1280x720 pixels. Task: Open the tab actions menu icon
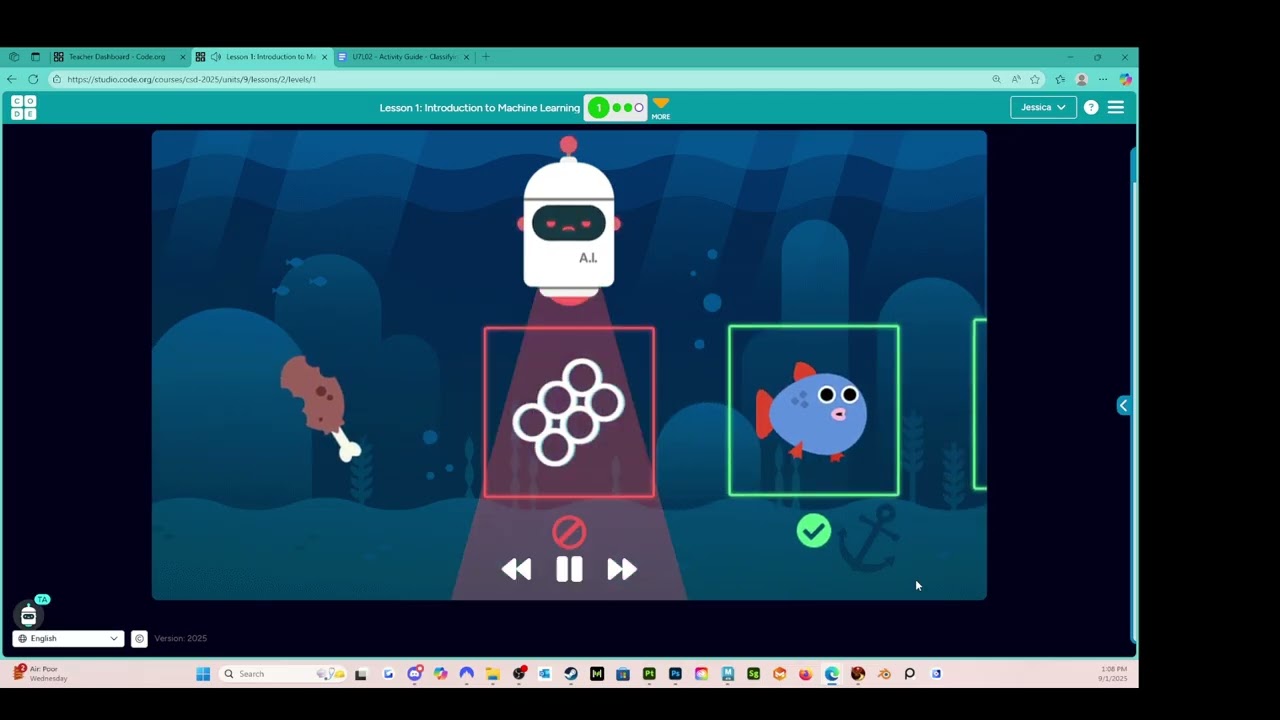35,57
